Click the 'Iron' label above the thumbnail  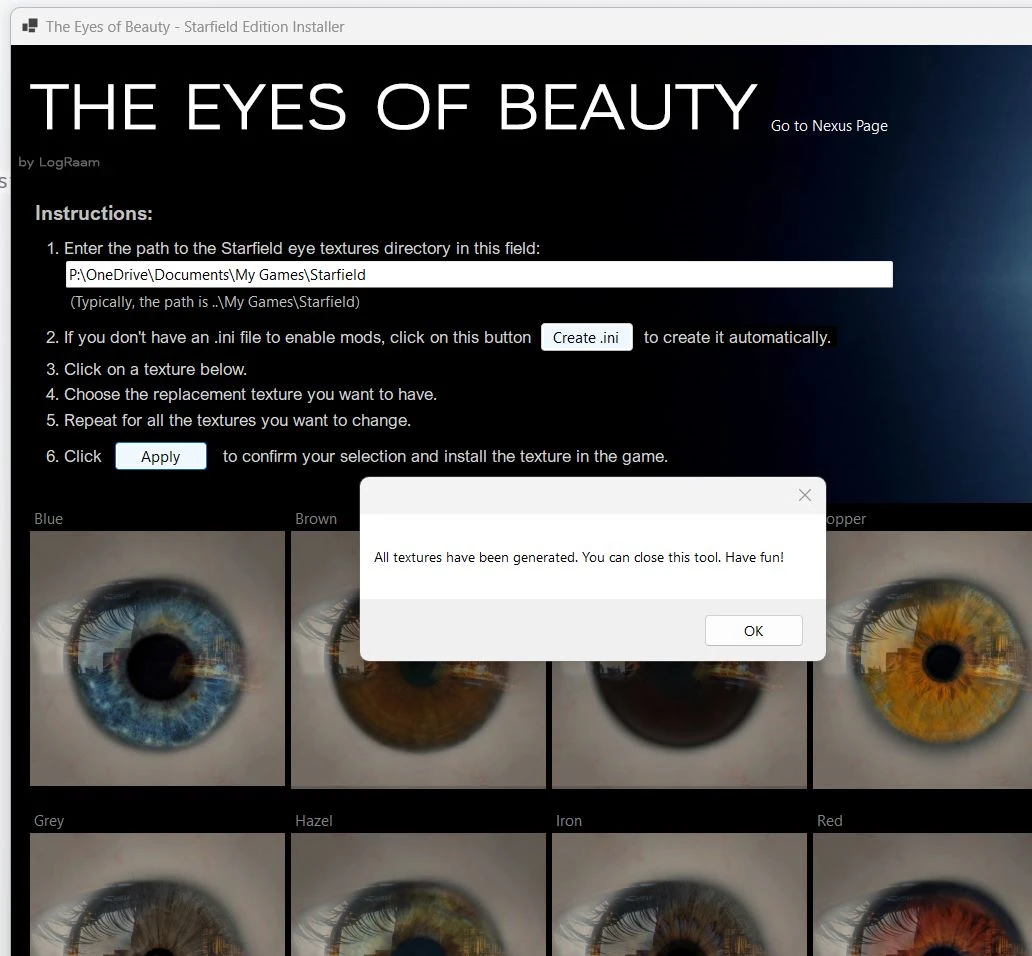pyautogui.click(x=569, y=820)
